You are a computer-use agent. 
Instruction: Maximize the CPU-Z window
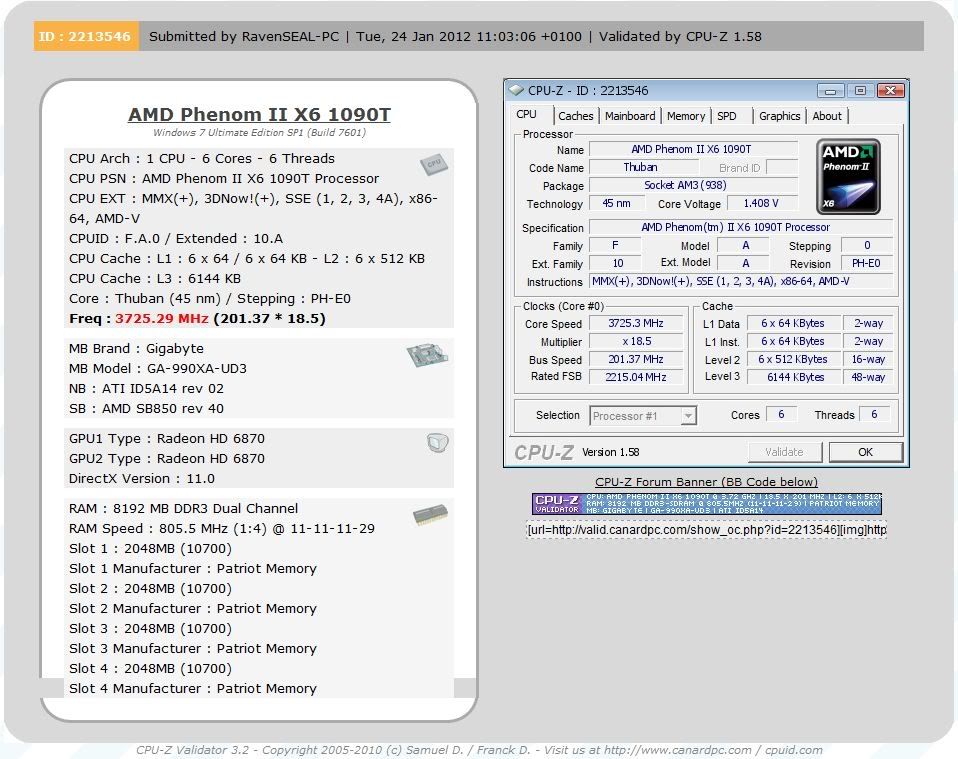click(x=860, y=90)
